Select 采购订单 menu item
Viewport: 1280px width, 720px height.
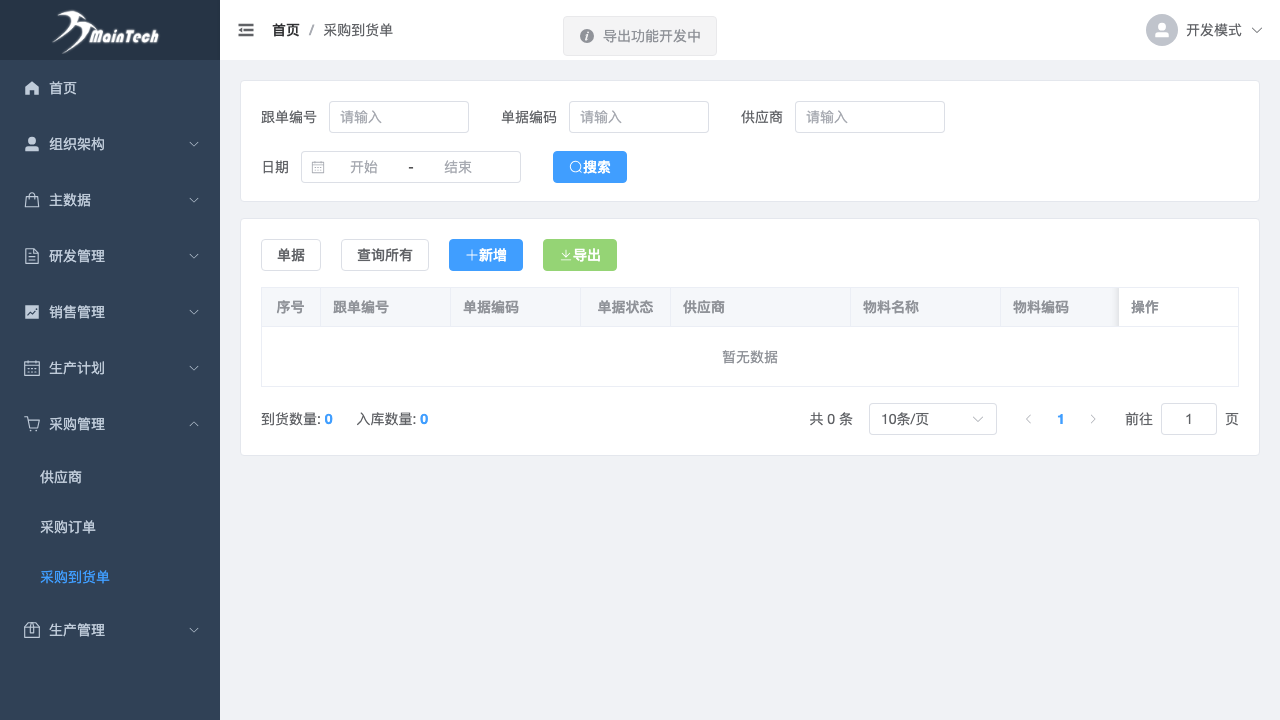point(68,527)
